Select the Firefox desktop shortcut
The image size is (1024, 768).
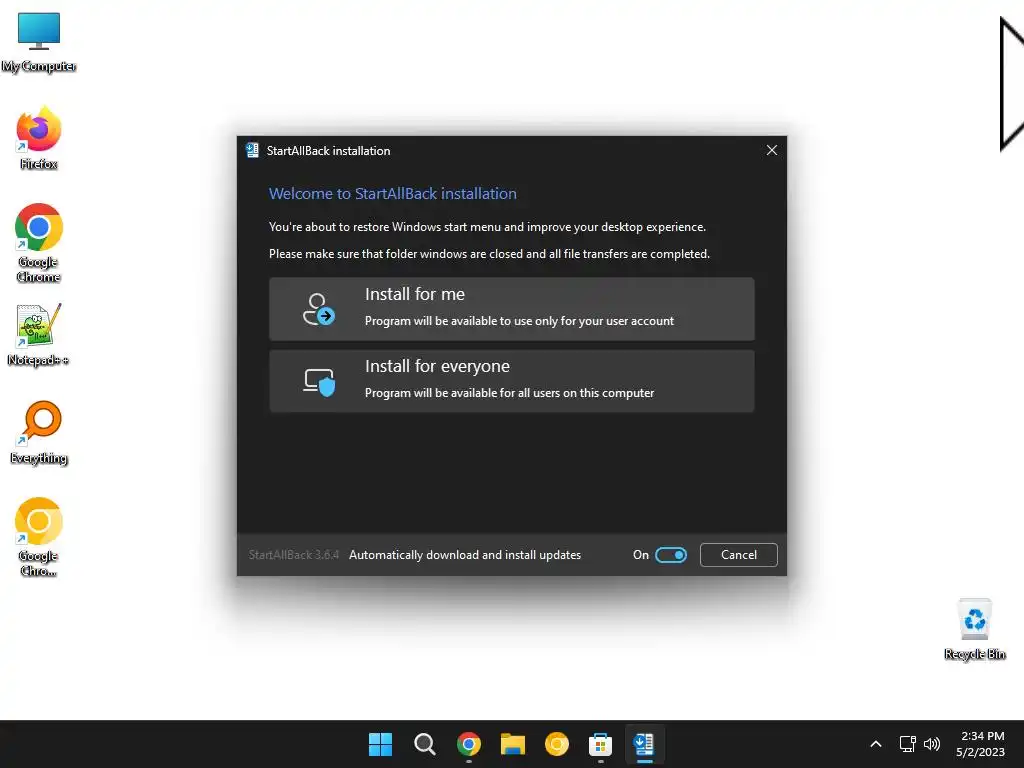(x=39, y=138)
